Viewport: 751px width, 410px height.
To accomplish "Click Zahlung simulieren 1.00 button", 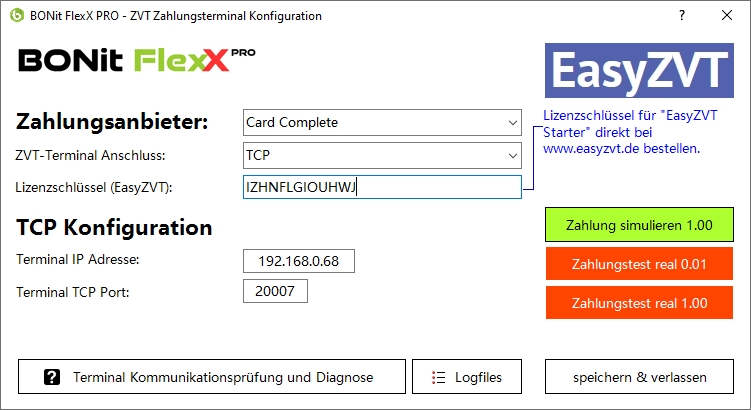I will (x=639, y=225).
